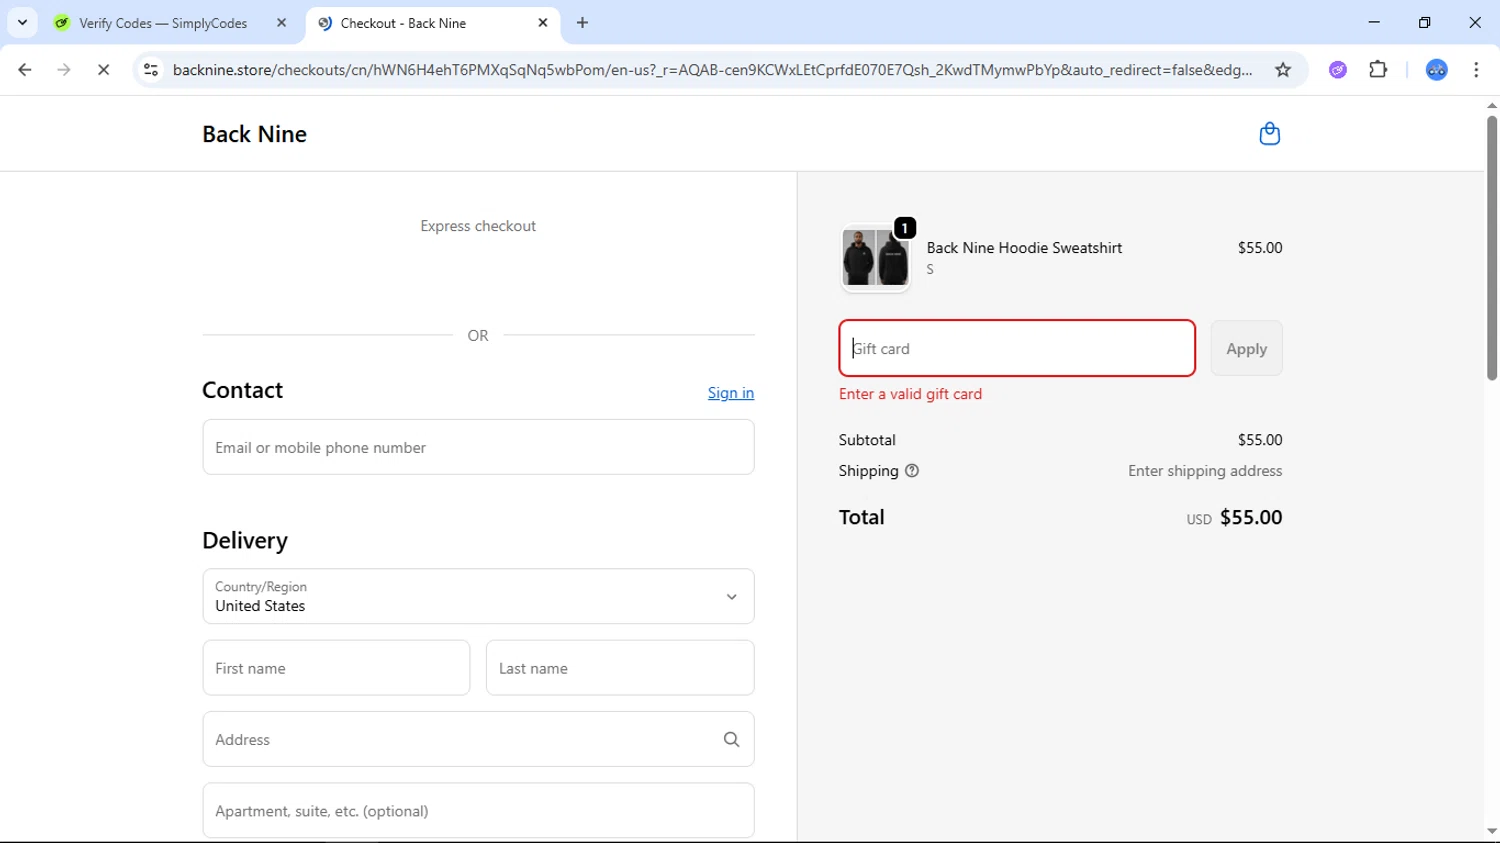
Task: Open the Chrome three-dot menu
Action: coord(1476,70)
